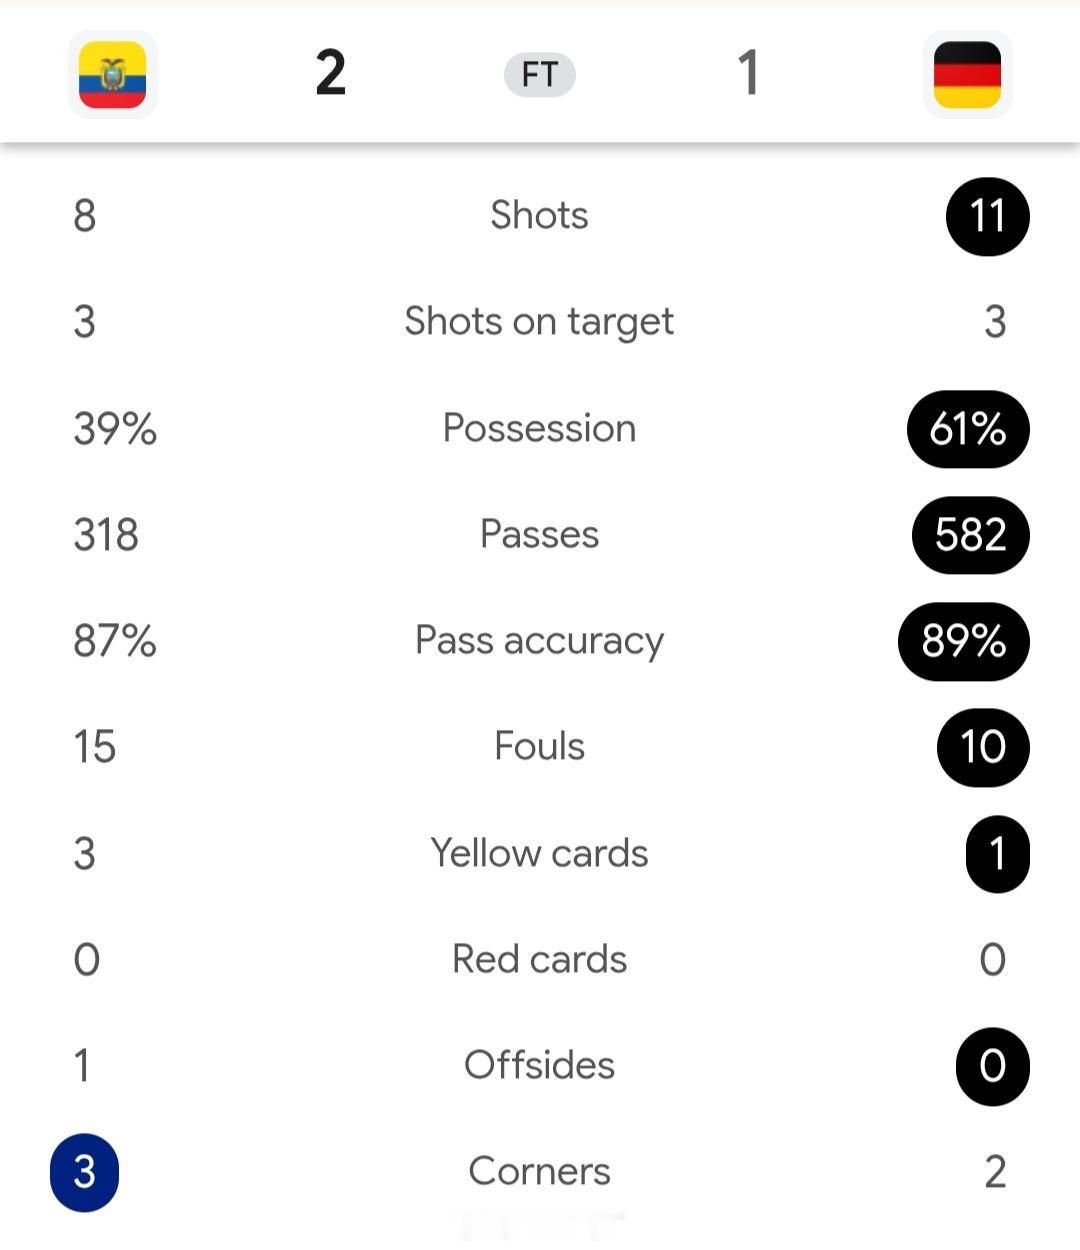1080x1250 pixels.
Task: Select the 582 passes badge
Action: click(971, 535)
